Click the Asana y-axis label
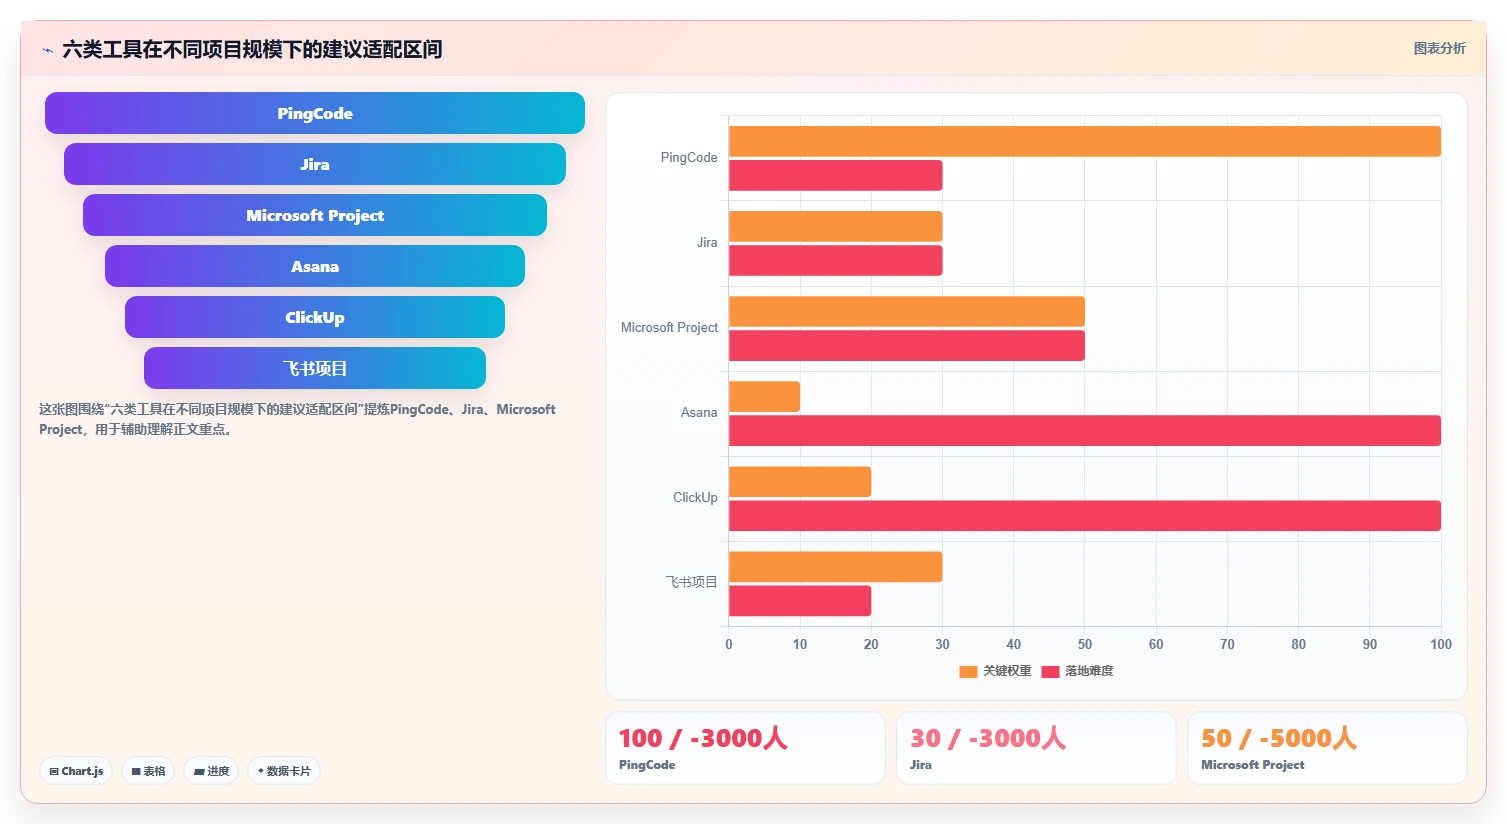The width and height of the screenshot is (1507, 824). pyautogui.click(x=699, y=412)
